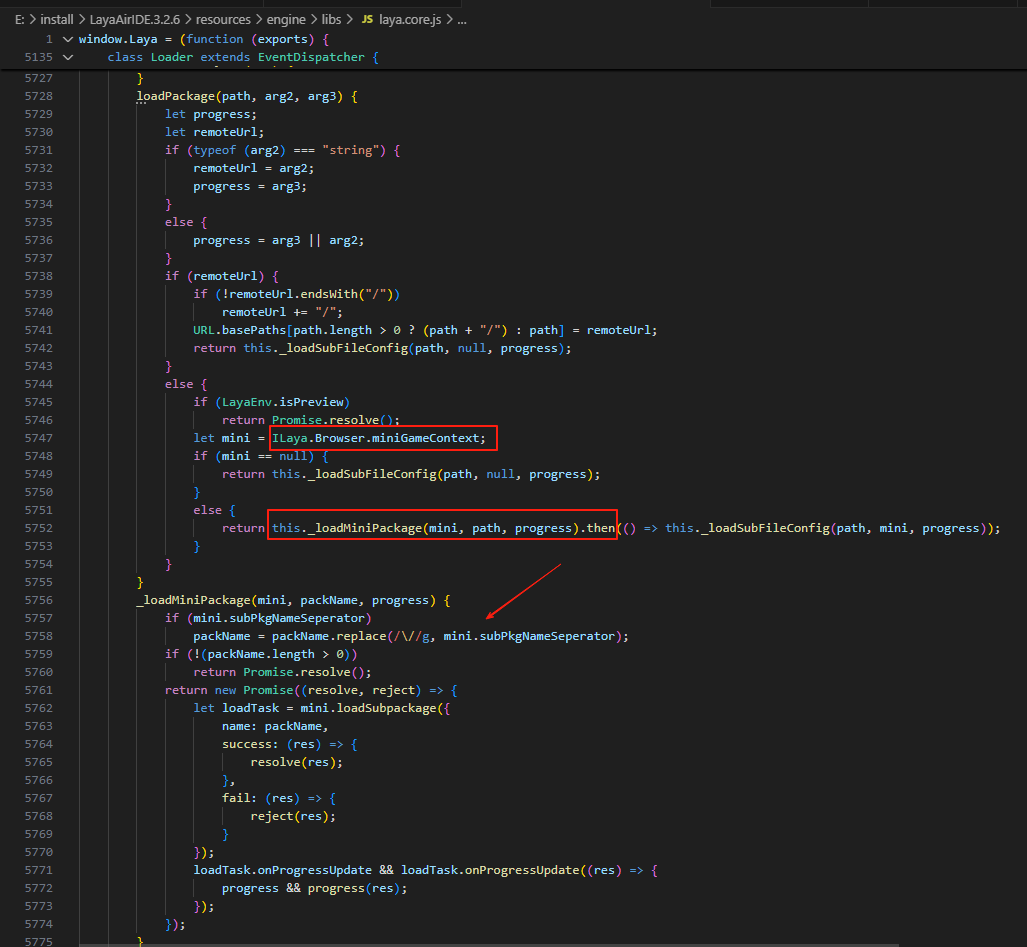Image resolution: width=1027 pixels, height=947 pixels.
Task: Click the .then call on line 5752
Action: click(x=597, y=529)
